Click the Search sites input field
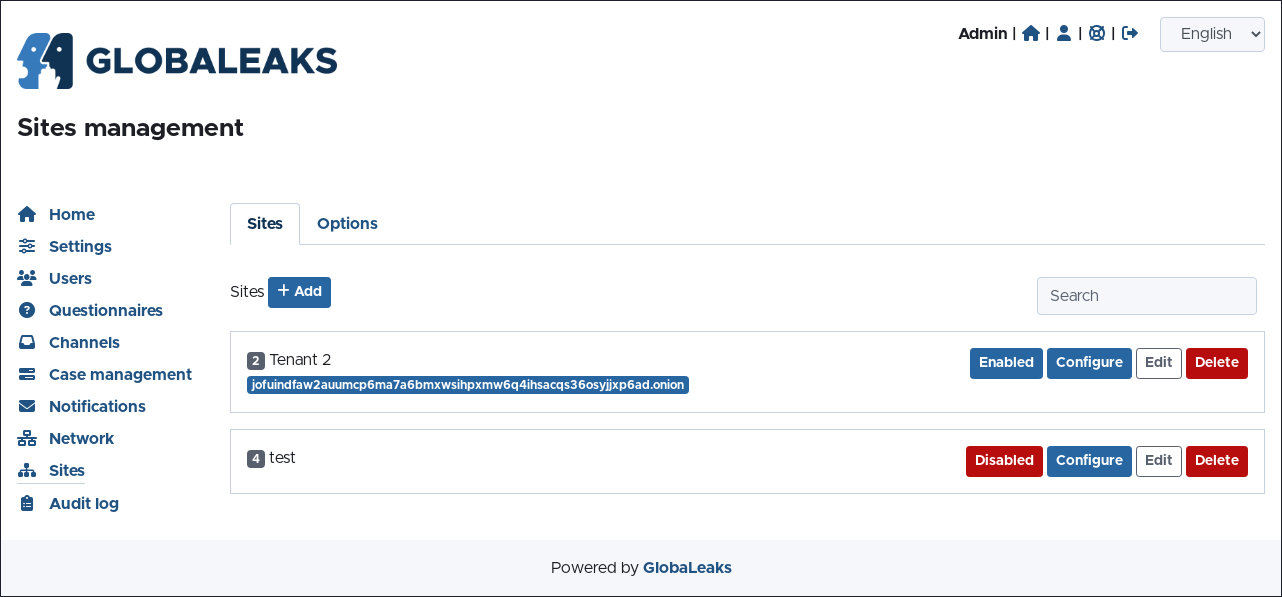The width and height of the screenshot is (1282, 597). [1146, 296]
